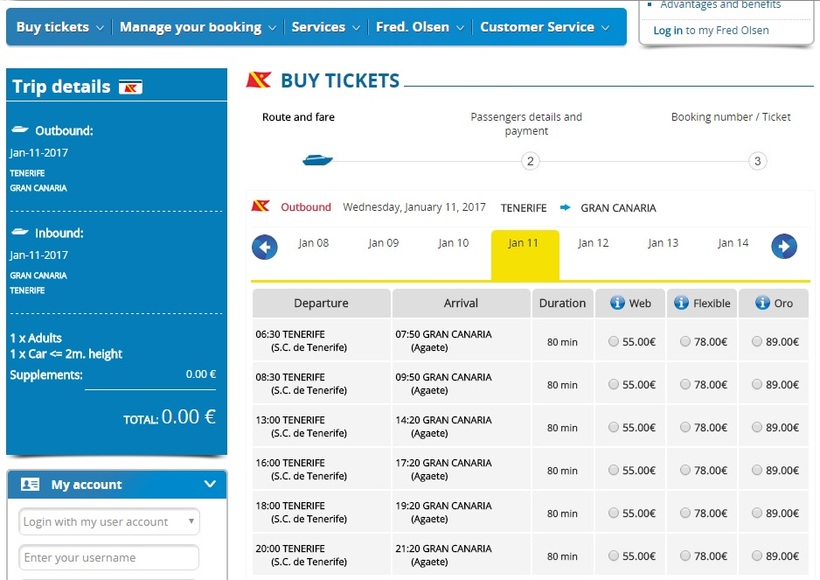Select Flexible fare for 13:00 departure
The height and width of the screenshot is (580, 820).
pos(685,427)
